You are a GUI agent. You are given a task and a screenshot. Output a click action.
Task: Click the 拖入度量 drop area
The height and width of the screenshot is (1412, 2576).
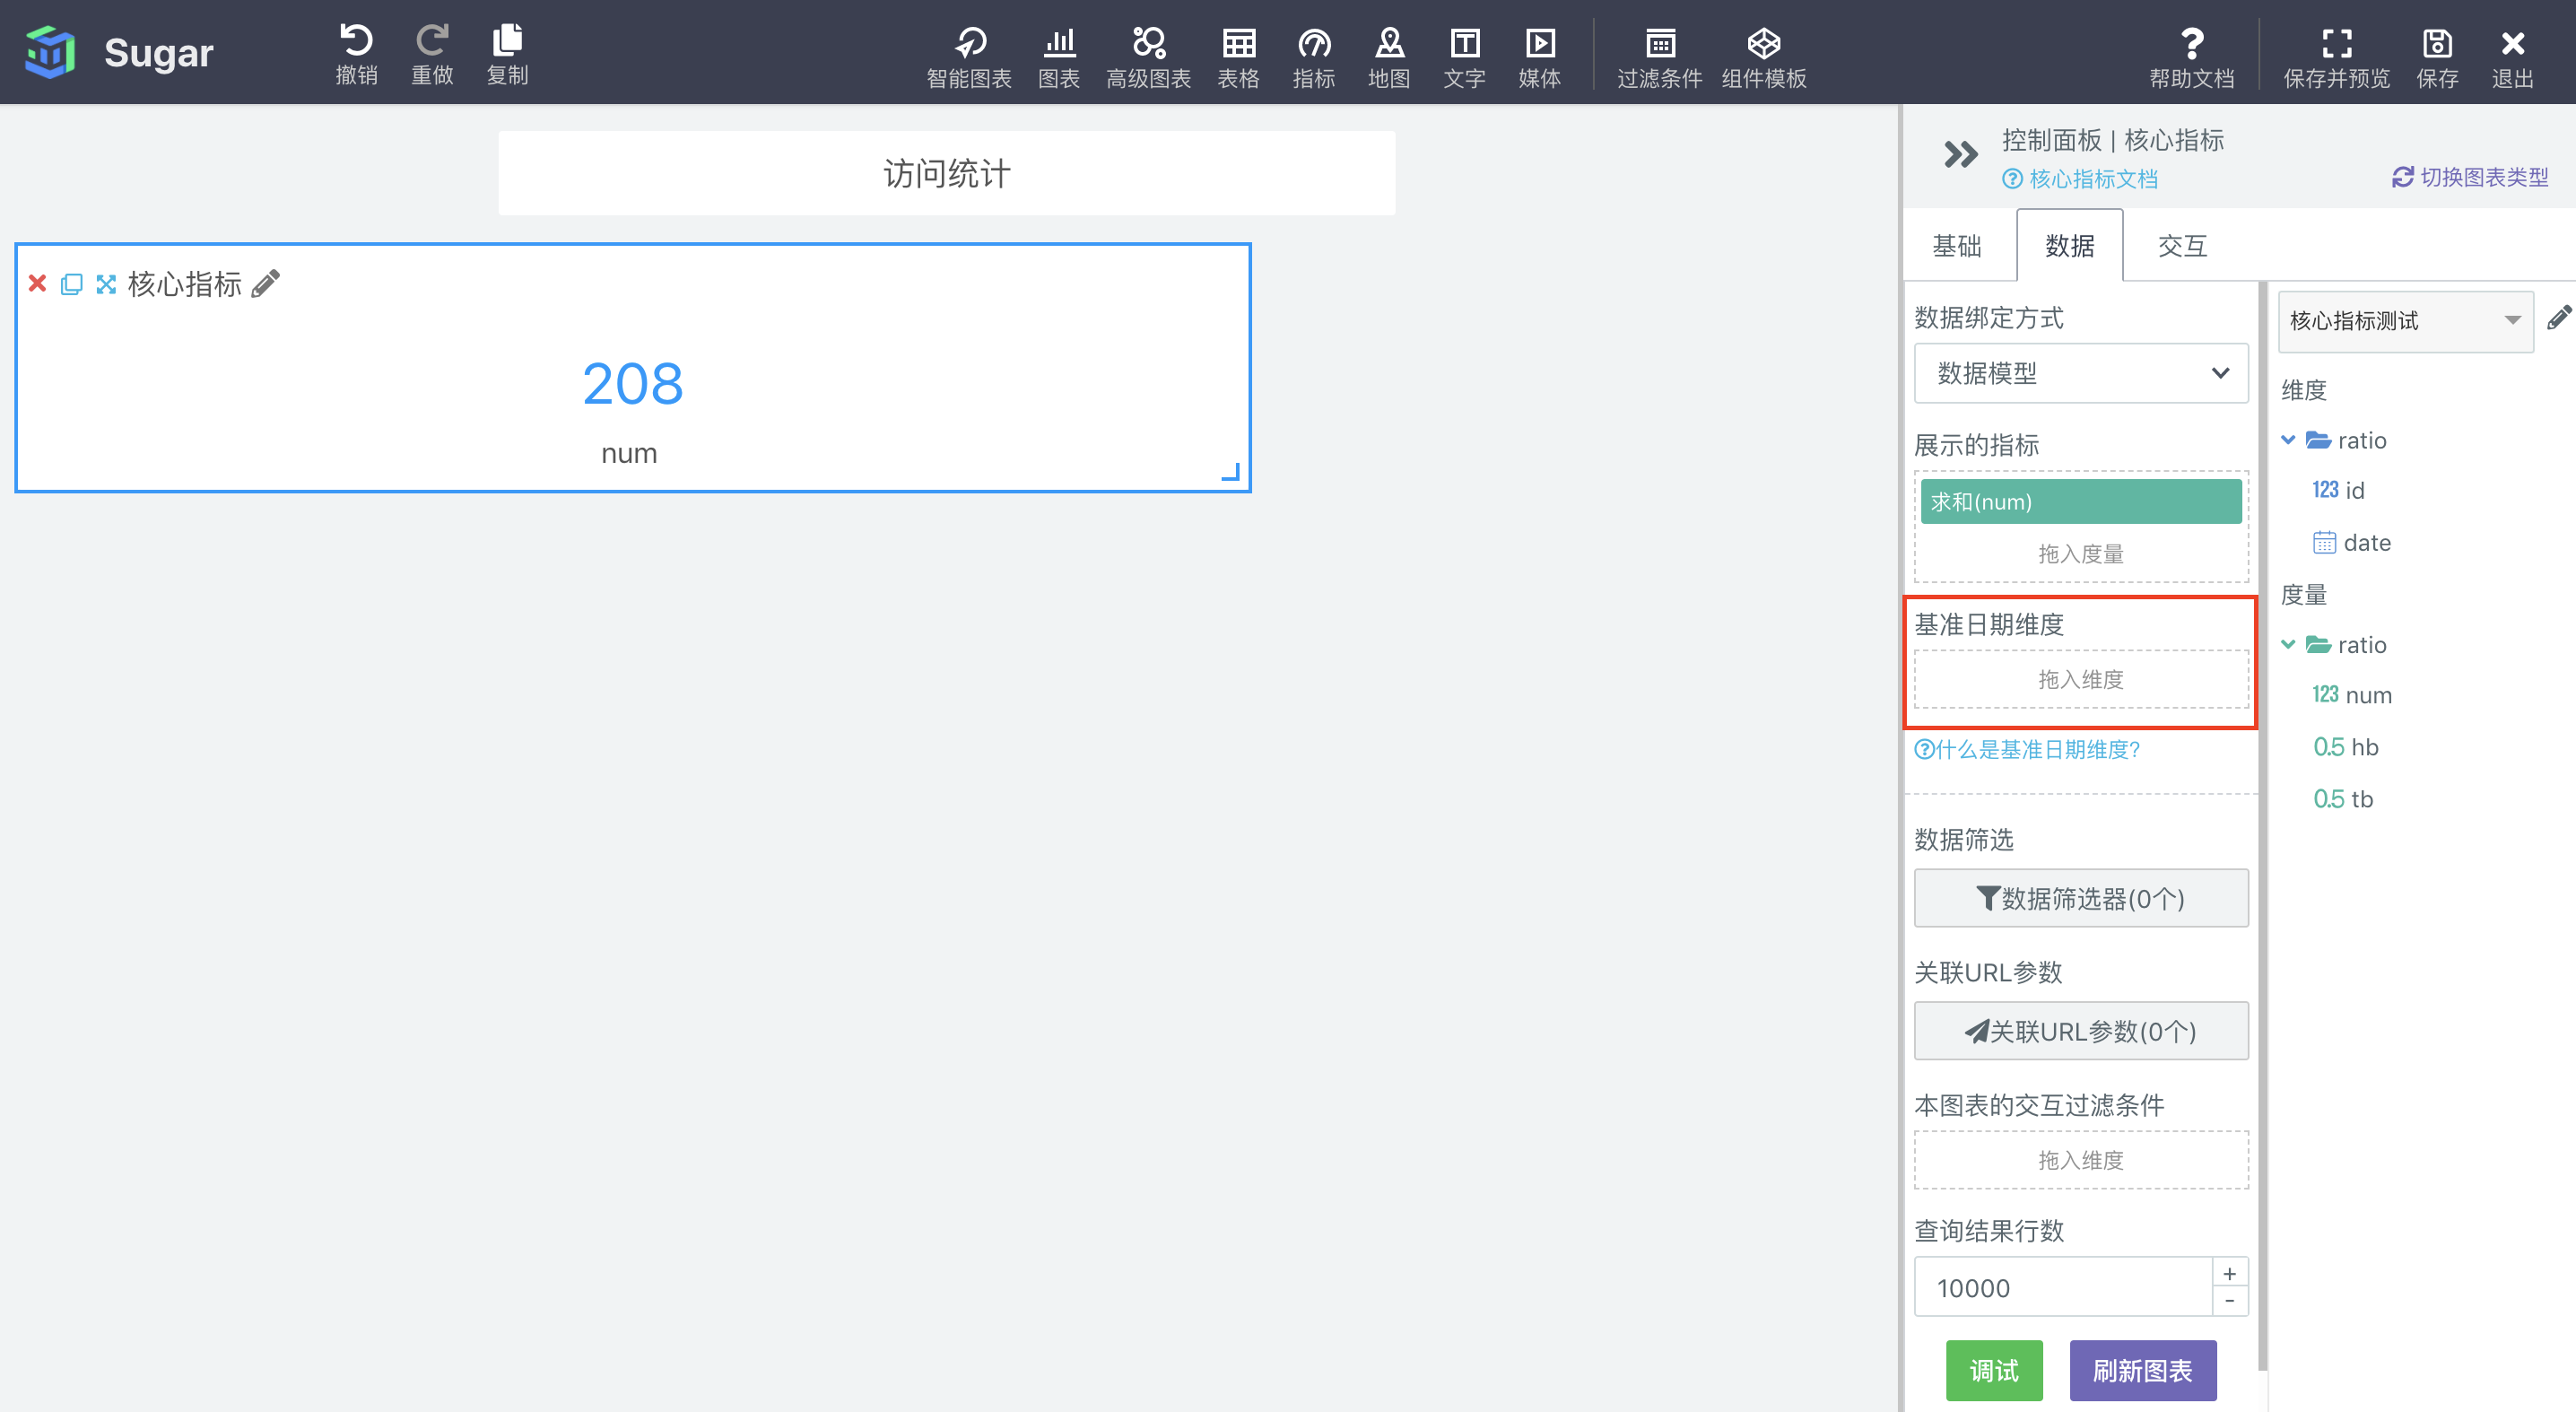(x=2081, y=553)
